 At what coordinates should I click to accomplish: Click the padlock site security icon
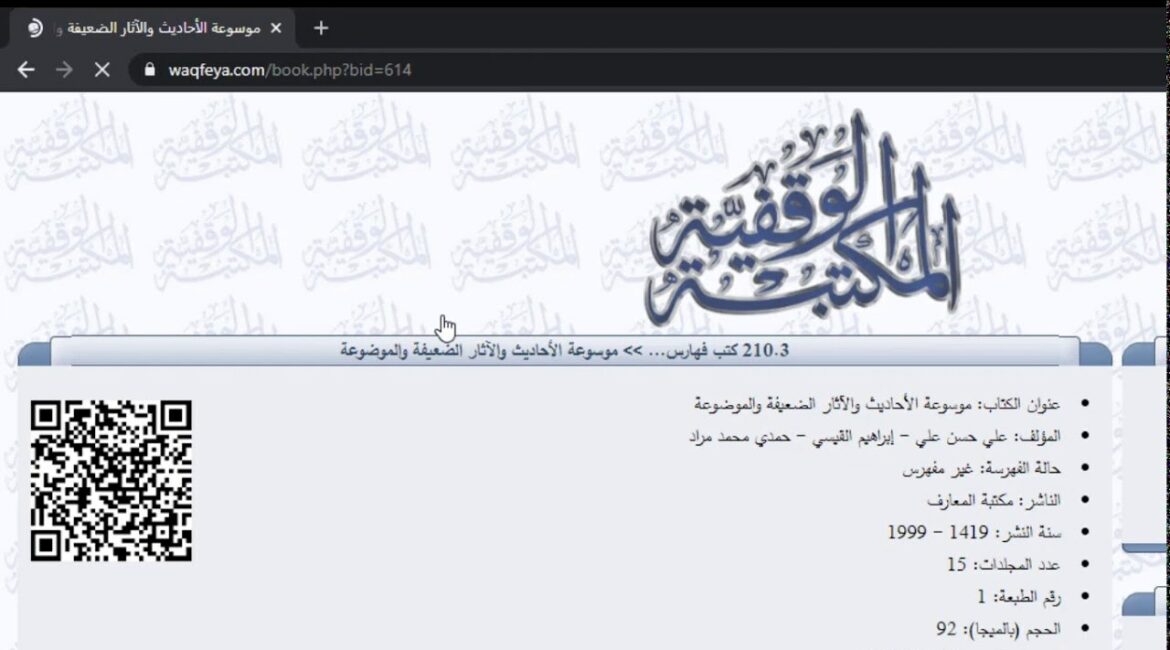point(150,70)
